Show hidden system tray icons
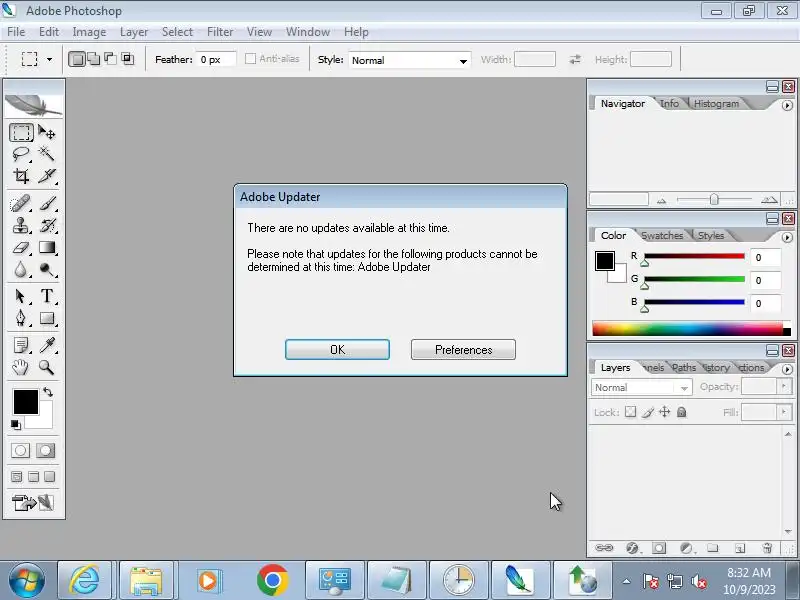Viewport: 800px width, 600px height. [x=627, y=581]
